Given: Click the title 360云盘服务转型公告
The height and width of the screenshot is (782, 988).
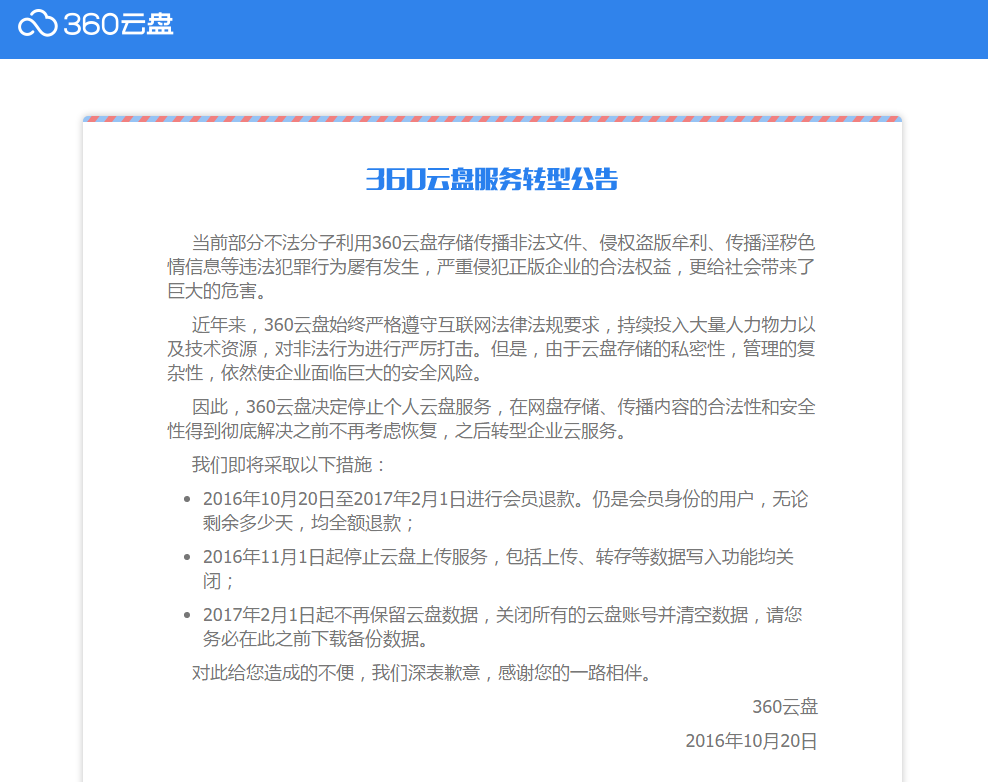Looking at the screenshot, I should pos(492,180).
